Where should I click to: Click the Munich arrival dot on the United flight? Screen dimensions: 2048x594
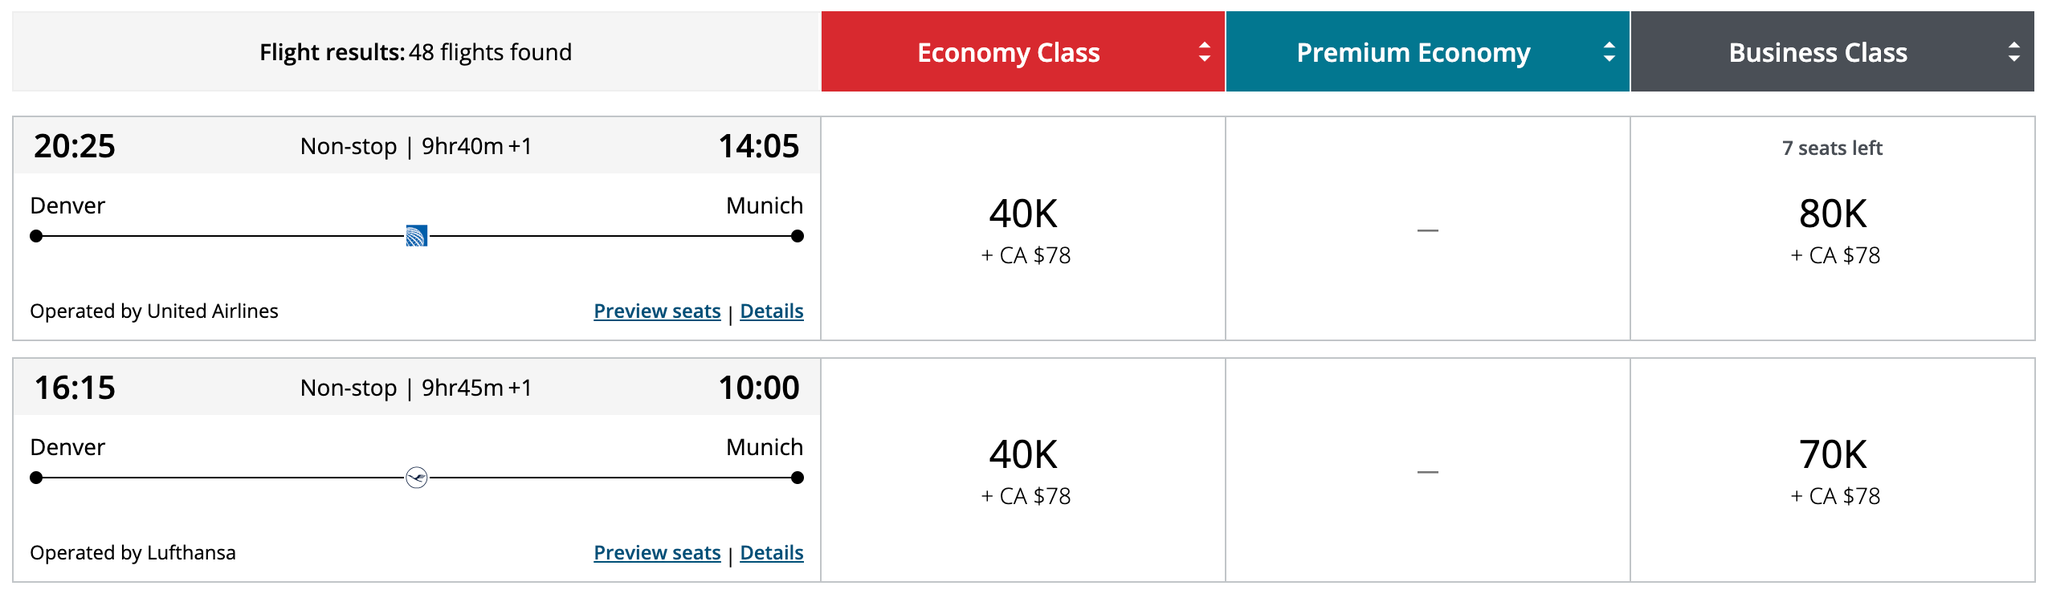[796, 236]
